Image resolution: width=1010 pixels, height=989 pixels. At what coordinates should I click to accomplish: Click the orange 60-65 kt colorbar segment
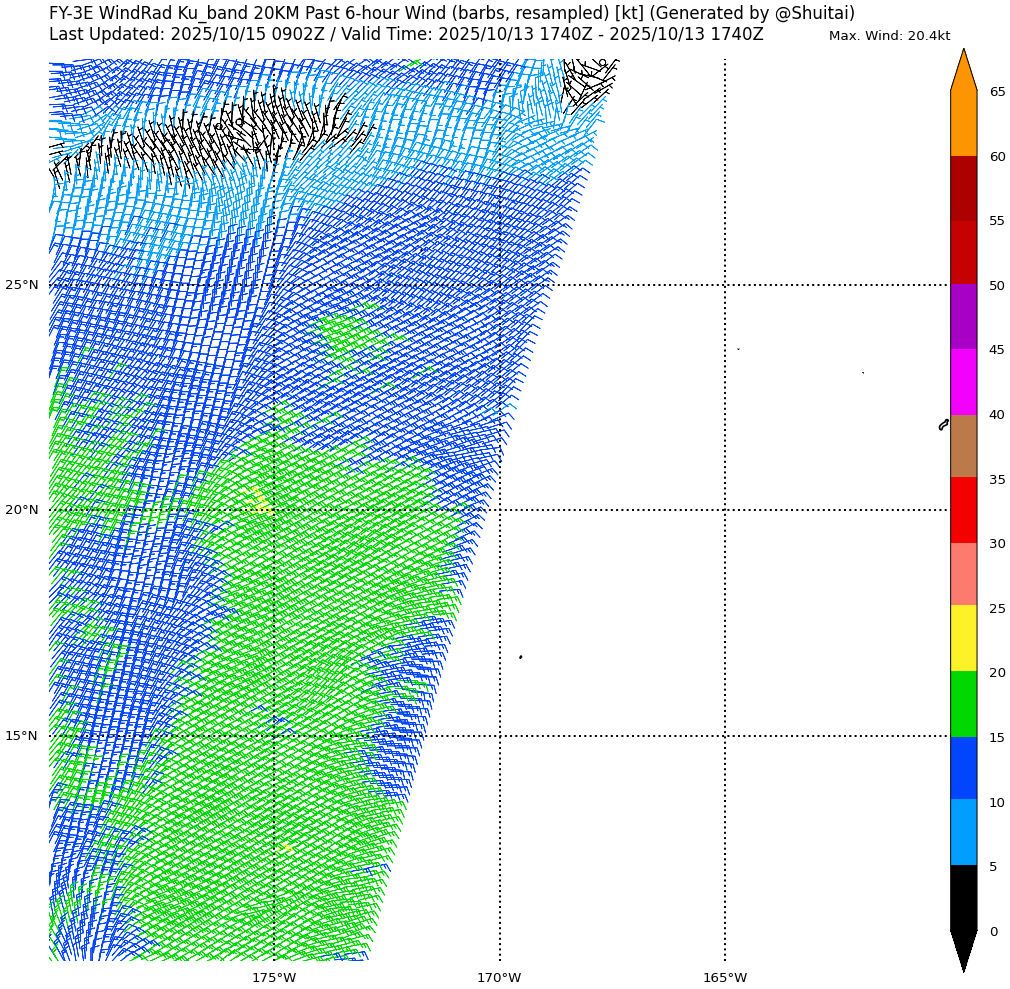click(x=963, y=123)
